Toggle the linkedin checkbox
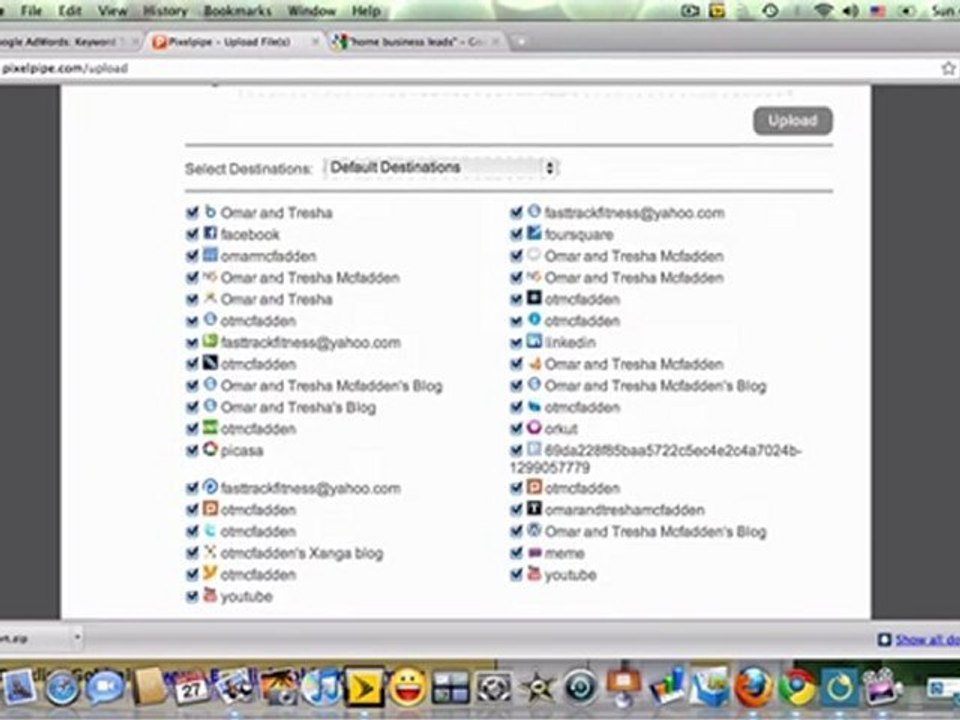960x720 pixels. point(516,342)
